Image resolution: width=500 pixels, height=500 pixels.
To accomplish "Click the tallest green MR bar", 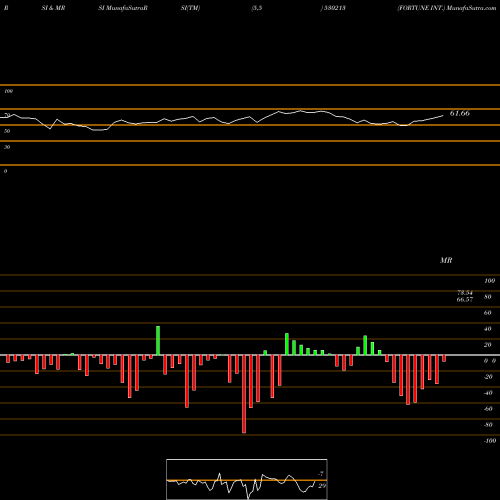I will pyautogui.click(x=158, y=340).
